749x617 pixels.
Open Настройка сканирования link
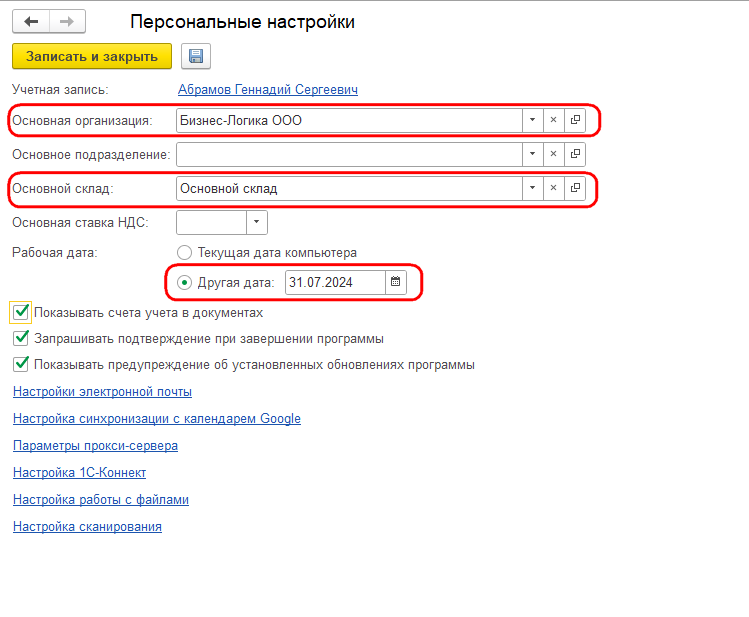87,527
